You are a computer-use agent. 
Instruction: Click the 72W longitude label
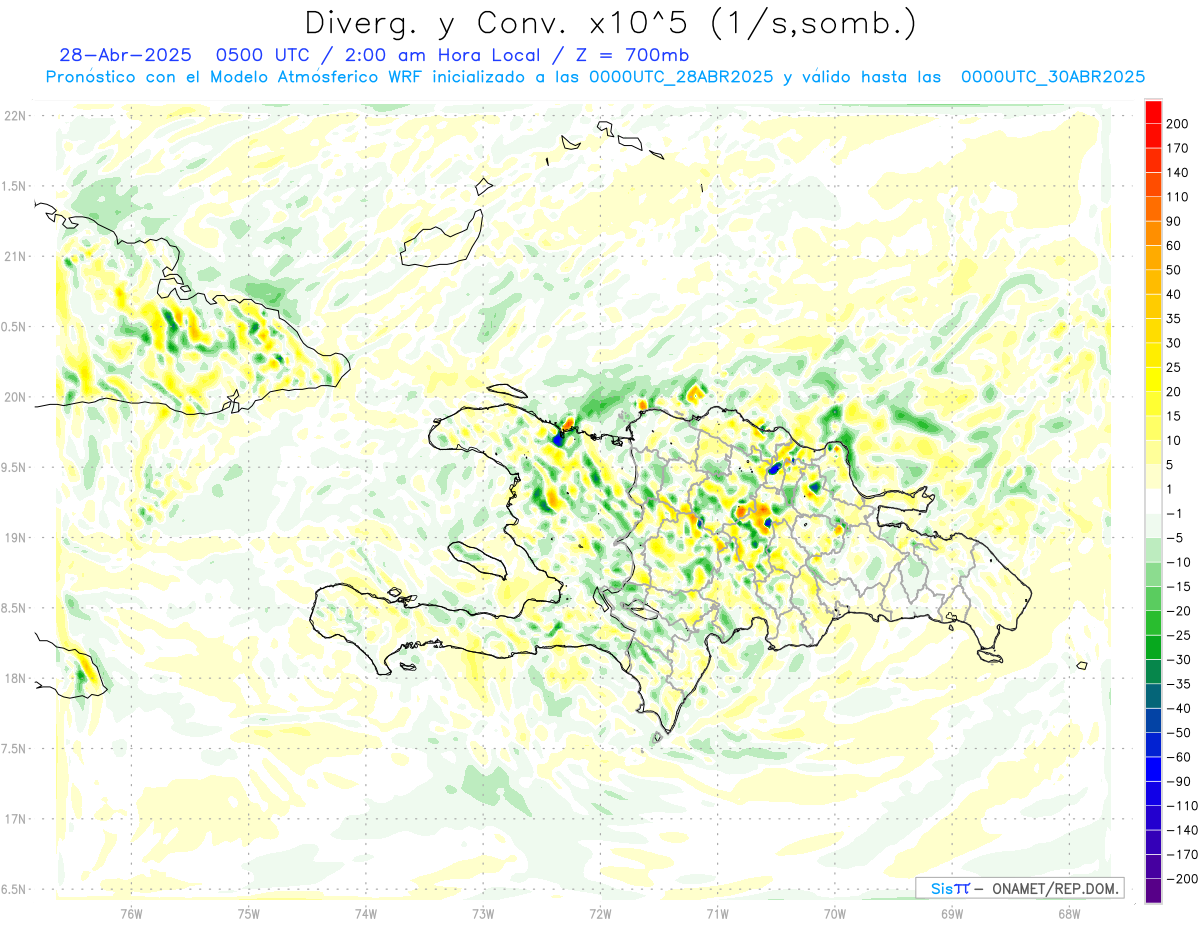[x=600, y=913]
